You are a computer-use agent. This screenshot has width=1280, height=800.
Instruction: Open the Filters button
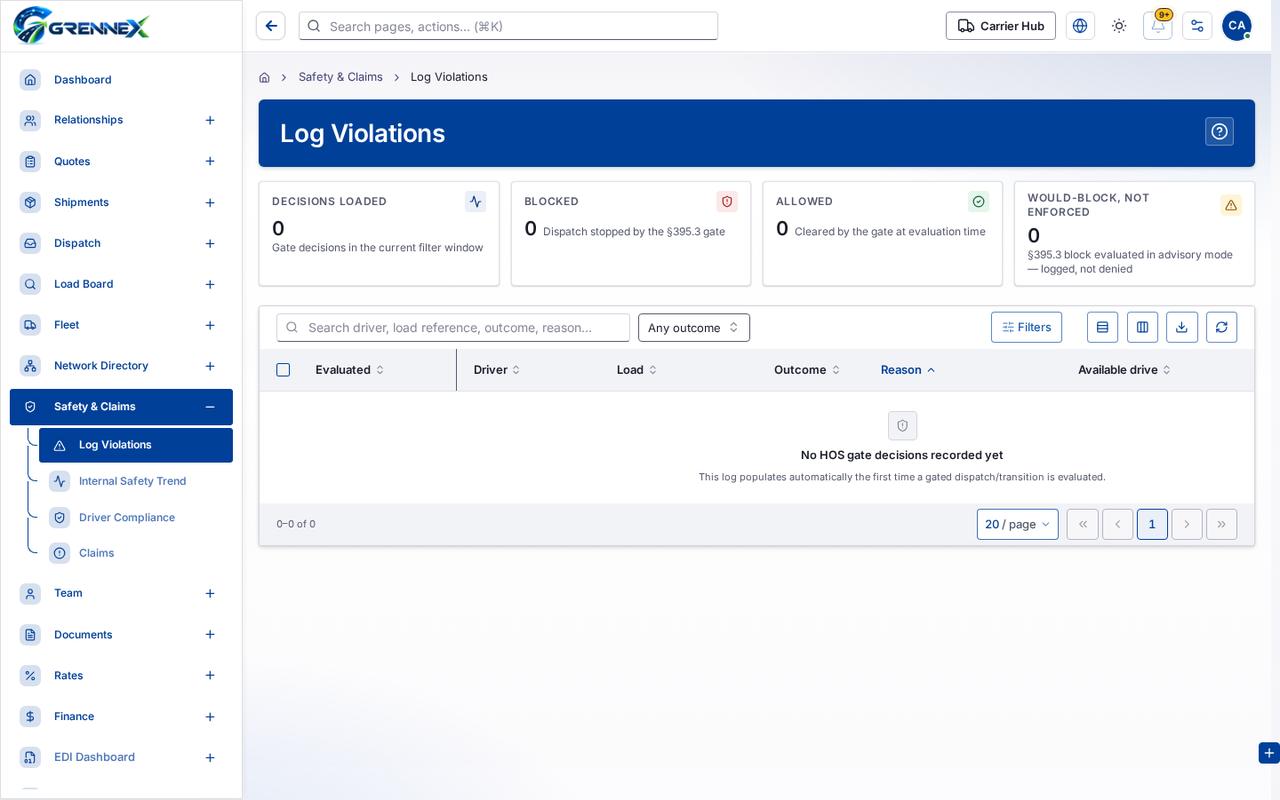click(x=1026, y=327)
